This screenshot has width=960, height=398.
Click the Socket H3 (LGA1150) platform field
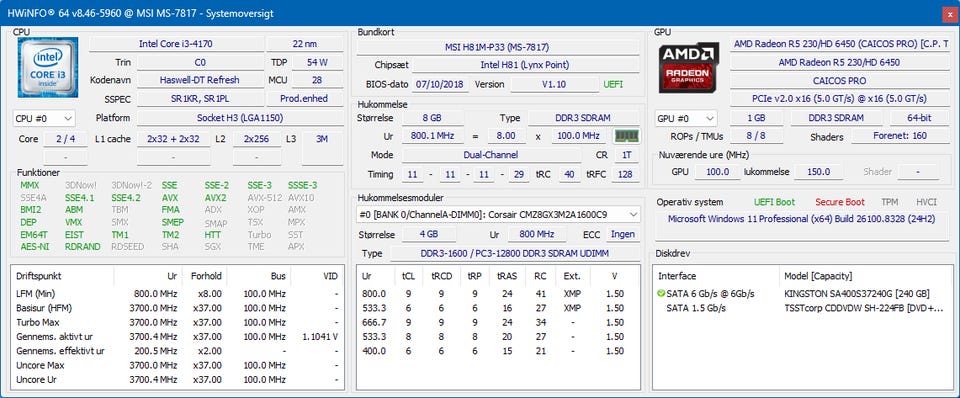(240, 118)
